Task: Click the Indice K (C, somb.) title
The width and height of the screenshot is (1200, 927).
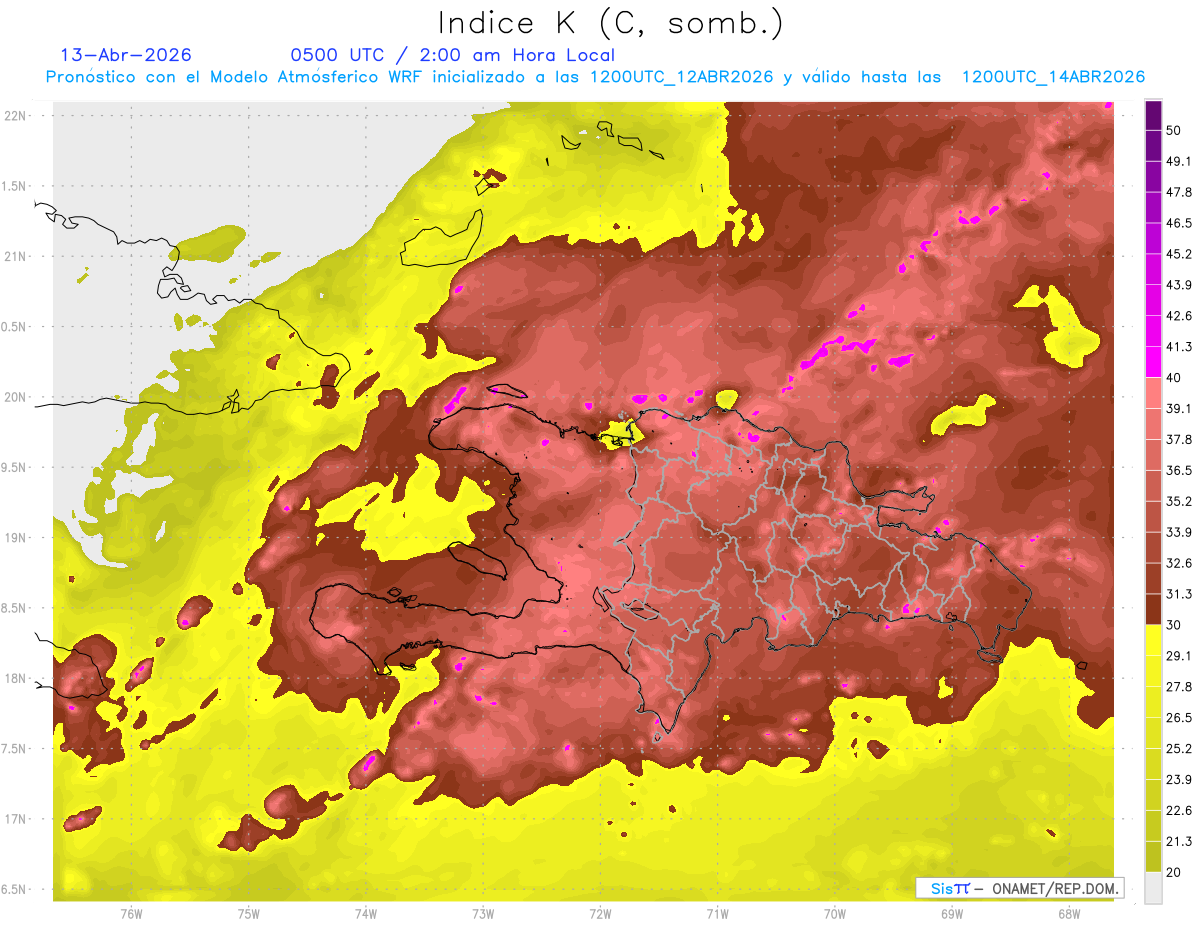Action: coord(610,24)
